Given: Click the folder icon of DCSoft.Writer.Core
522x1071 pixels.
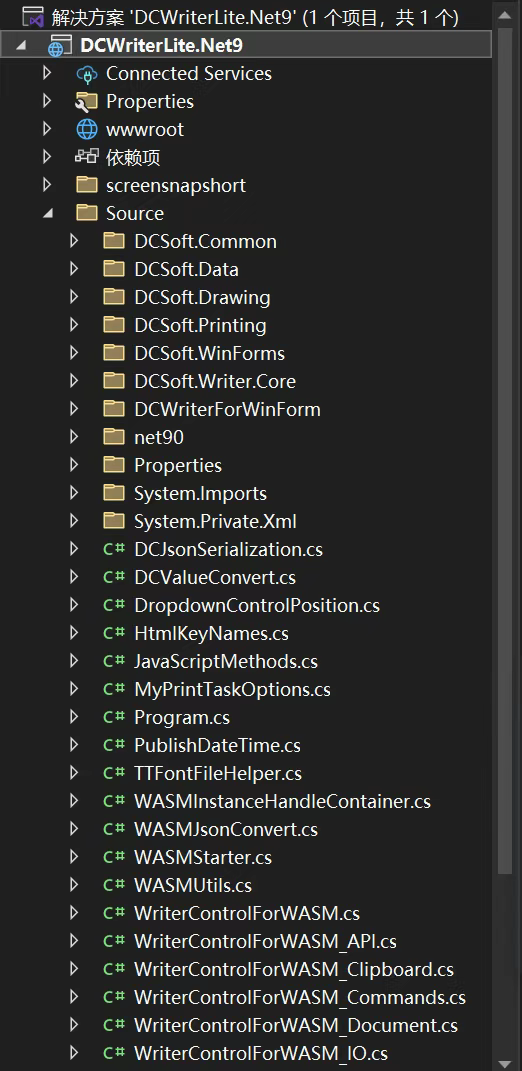Looking at the screenshot, I should click(x=114, y=381).
